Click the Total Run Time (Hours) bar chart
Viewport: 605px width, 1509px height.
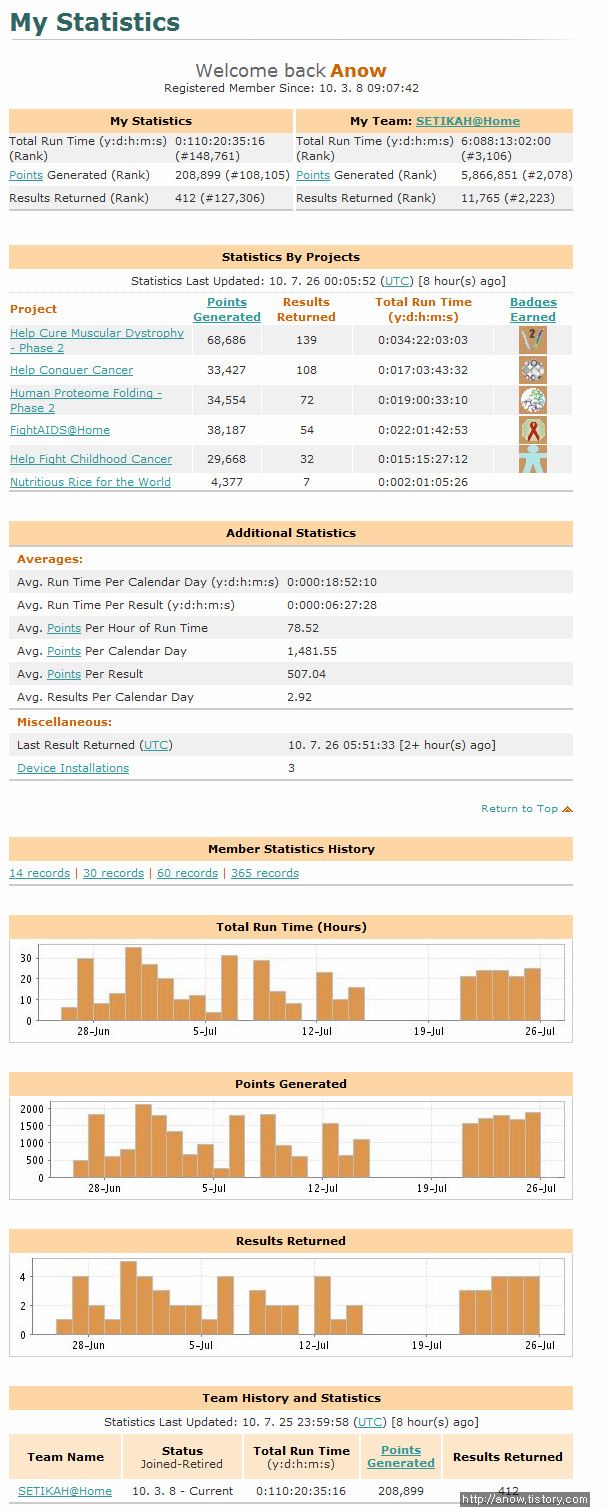(291, 990)
